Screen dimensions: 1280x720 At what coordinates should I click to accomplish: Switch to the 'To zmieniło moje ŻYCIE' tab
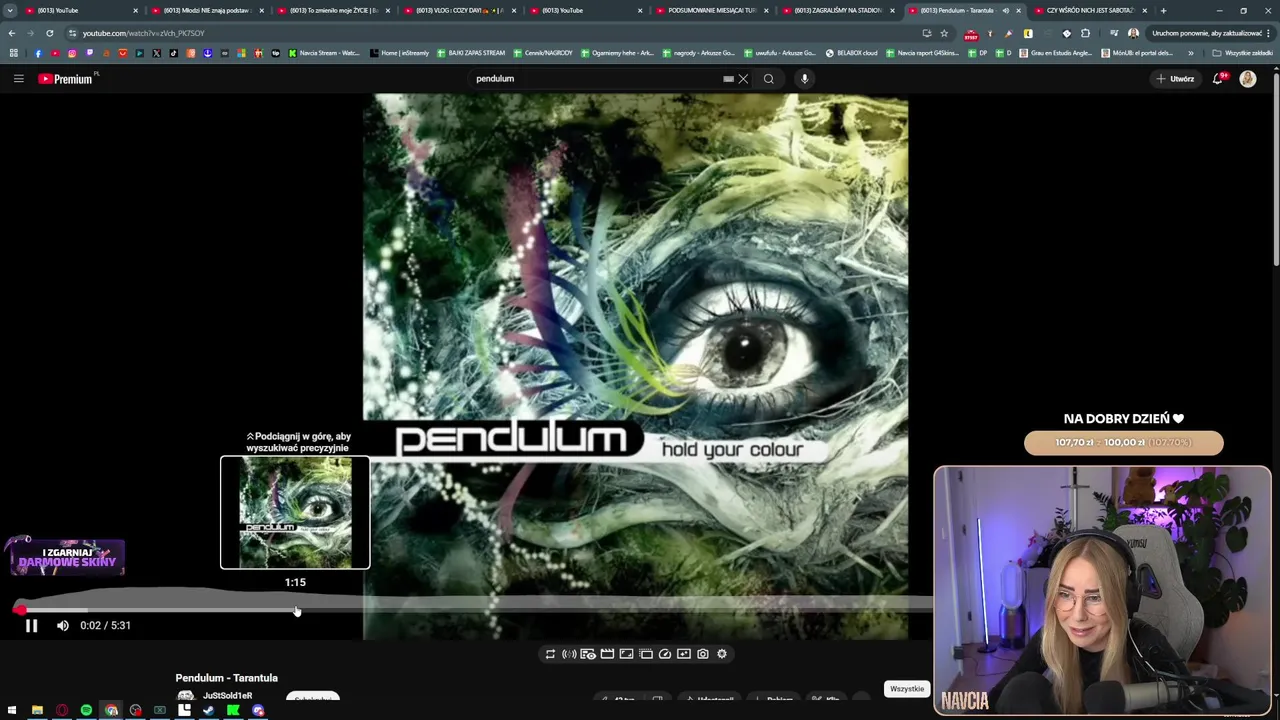pyautogui.click(x=332, y=10)
